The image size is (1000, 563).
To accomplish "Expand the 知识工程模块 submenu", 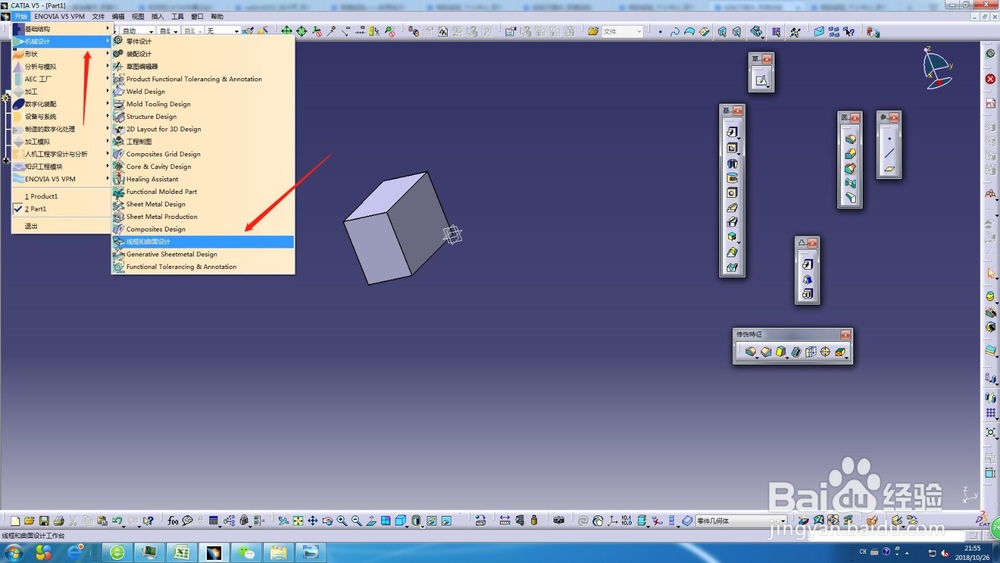I will pos(61,166).
